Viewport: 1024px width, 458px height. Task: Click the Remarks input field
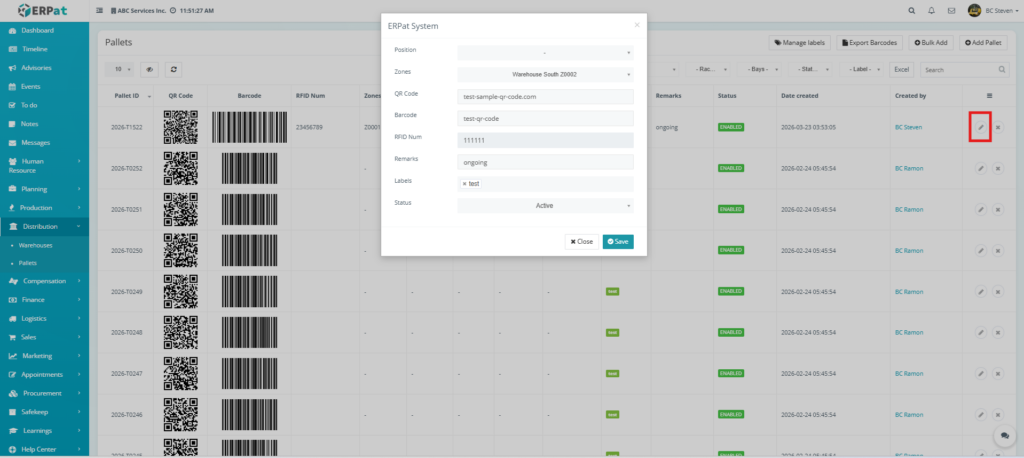point(545,162)
